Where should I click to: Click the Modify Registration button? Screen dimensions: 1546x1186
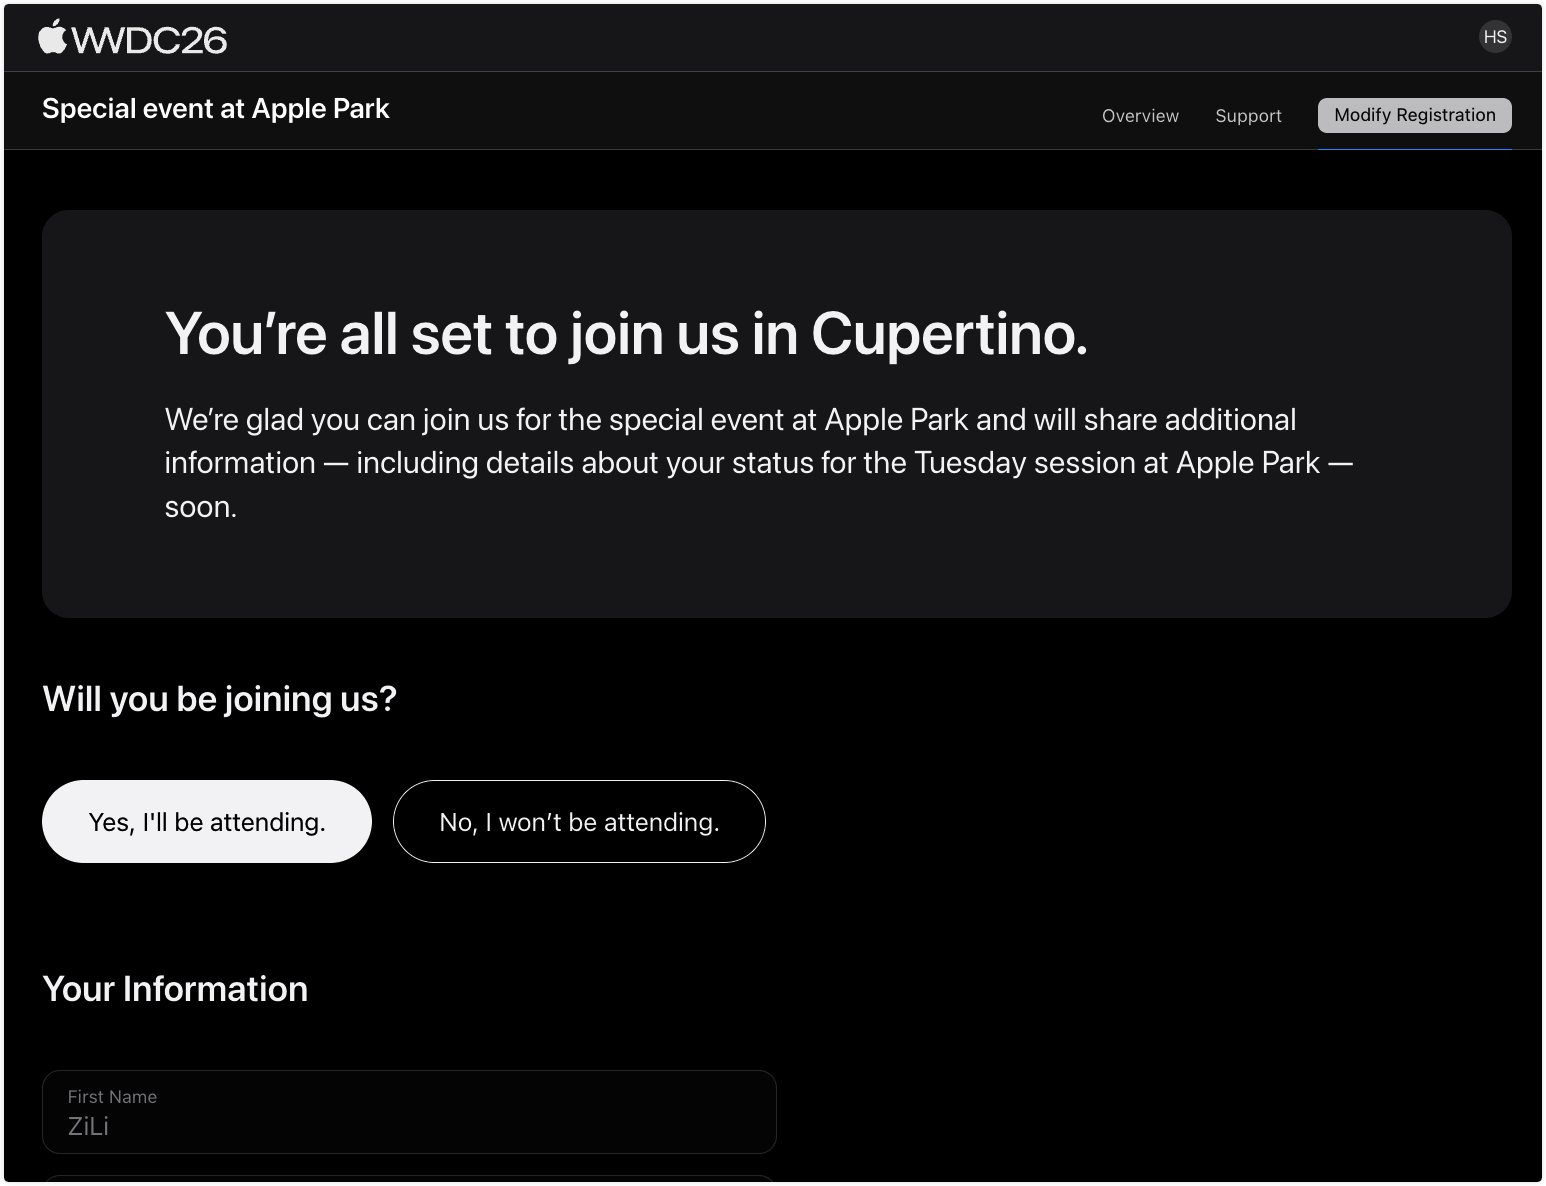[1414, 115]
